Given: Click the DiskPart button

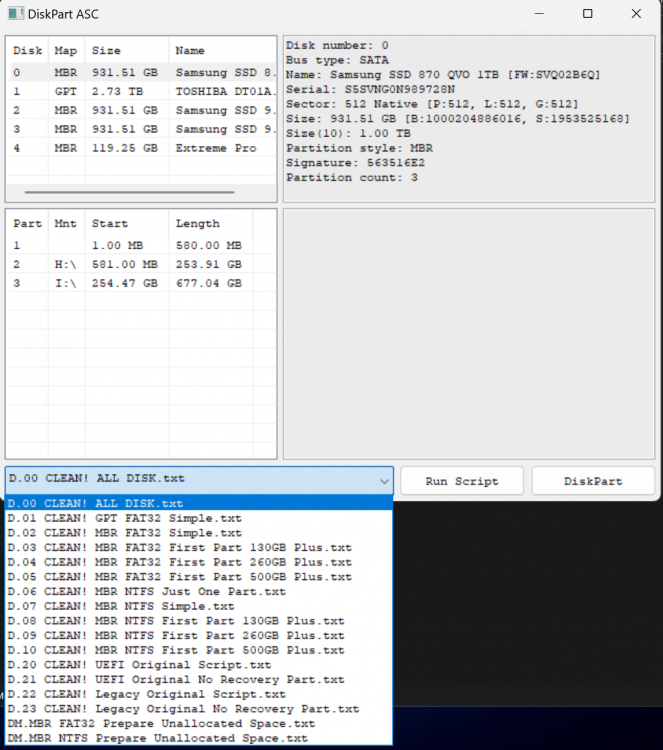Looking at the screenshot, I should 593,481.
